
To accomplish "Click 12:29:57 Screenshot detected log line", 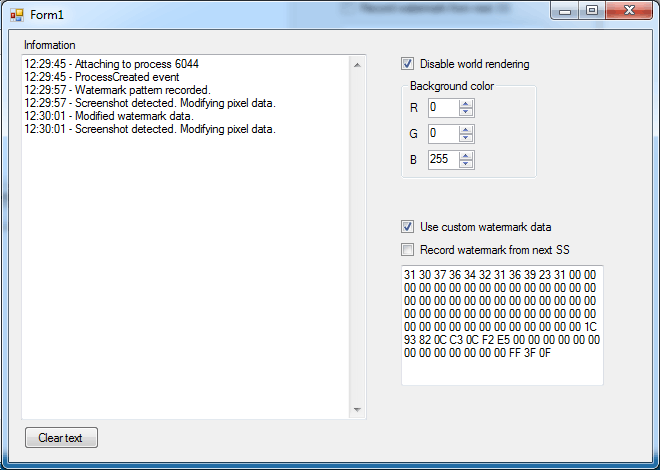I will [150, 103].
